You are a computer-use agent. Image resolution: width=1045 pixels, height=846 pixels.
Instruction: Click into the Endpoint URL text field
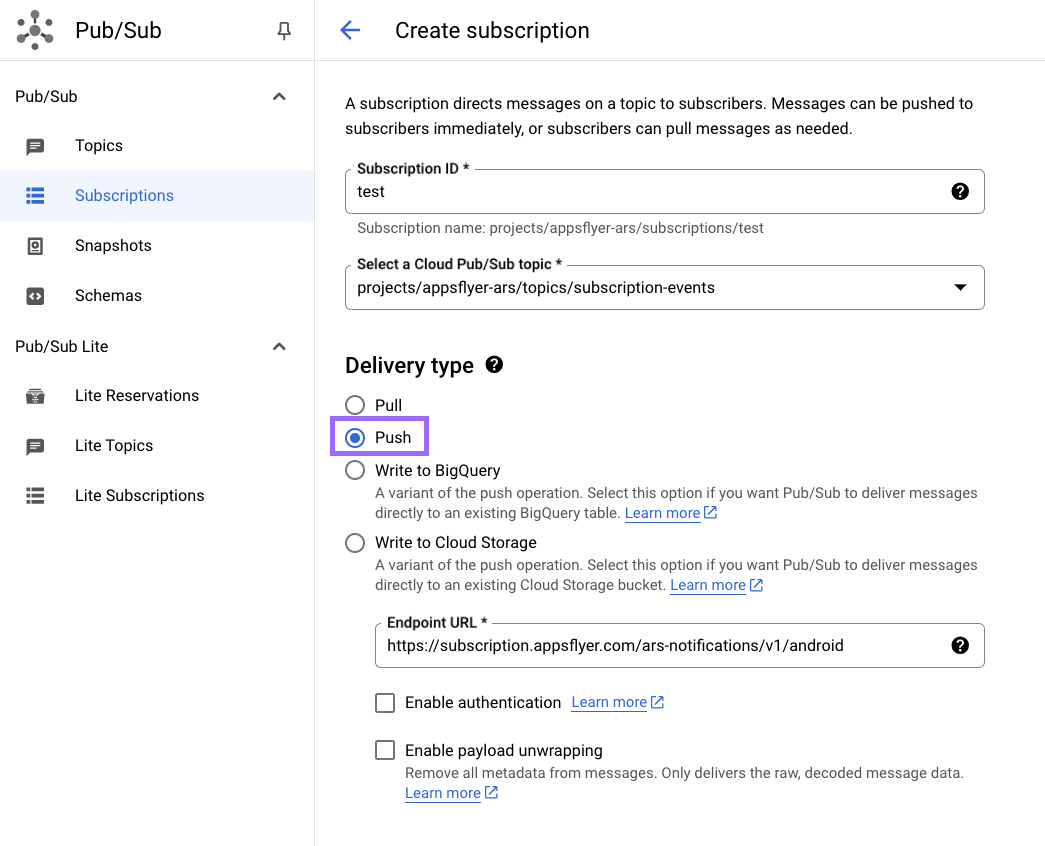point(660,646)
